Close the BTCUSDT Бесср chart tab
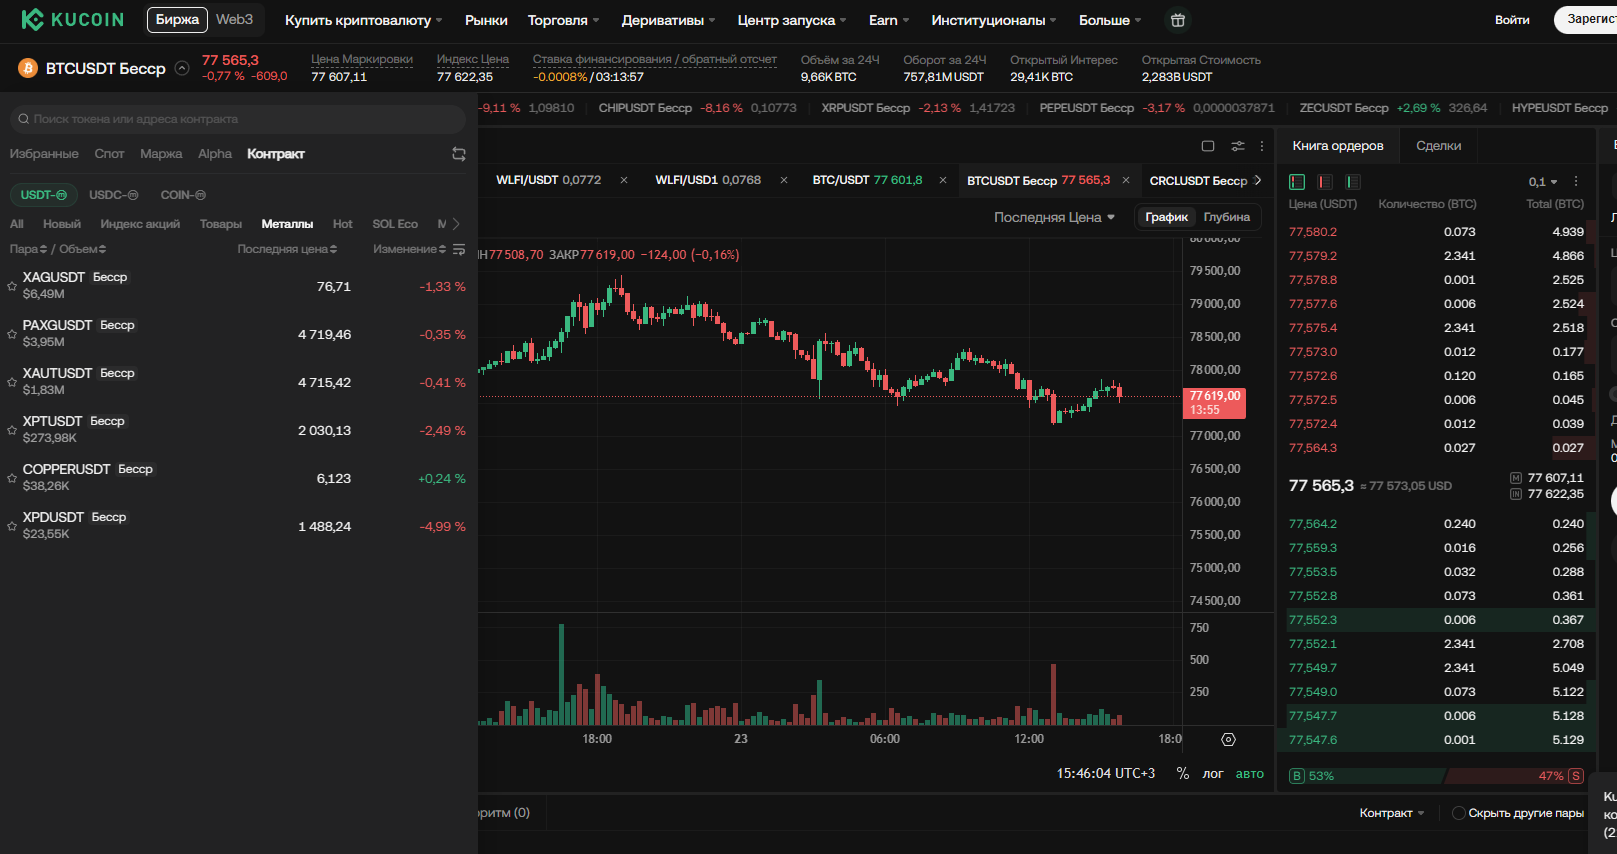1617x854 pixels. coord(1126,181)
